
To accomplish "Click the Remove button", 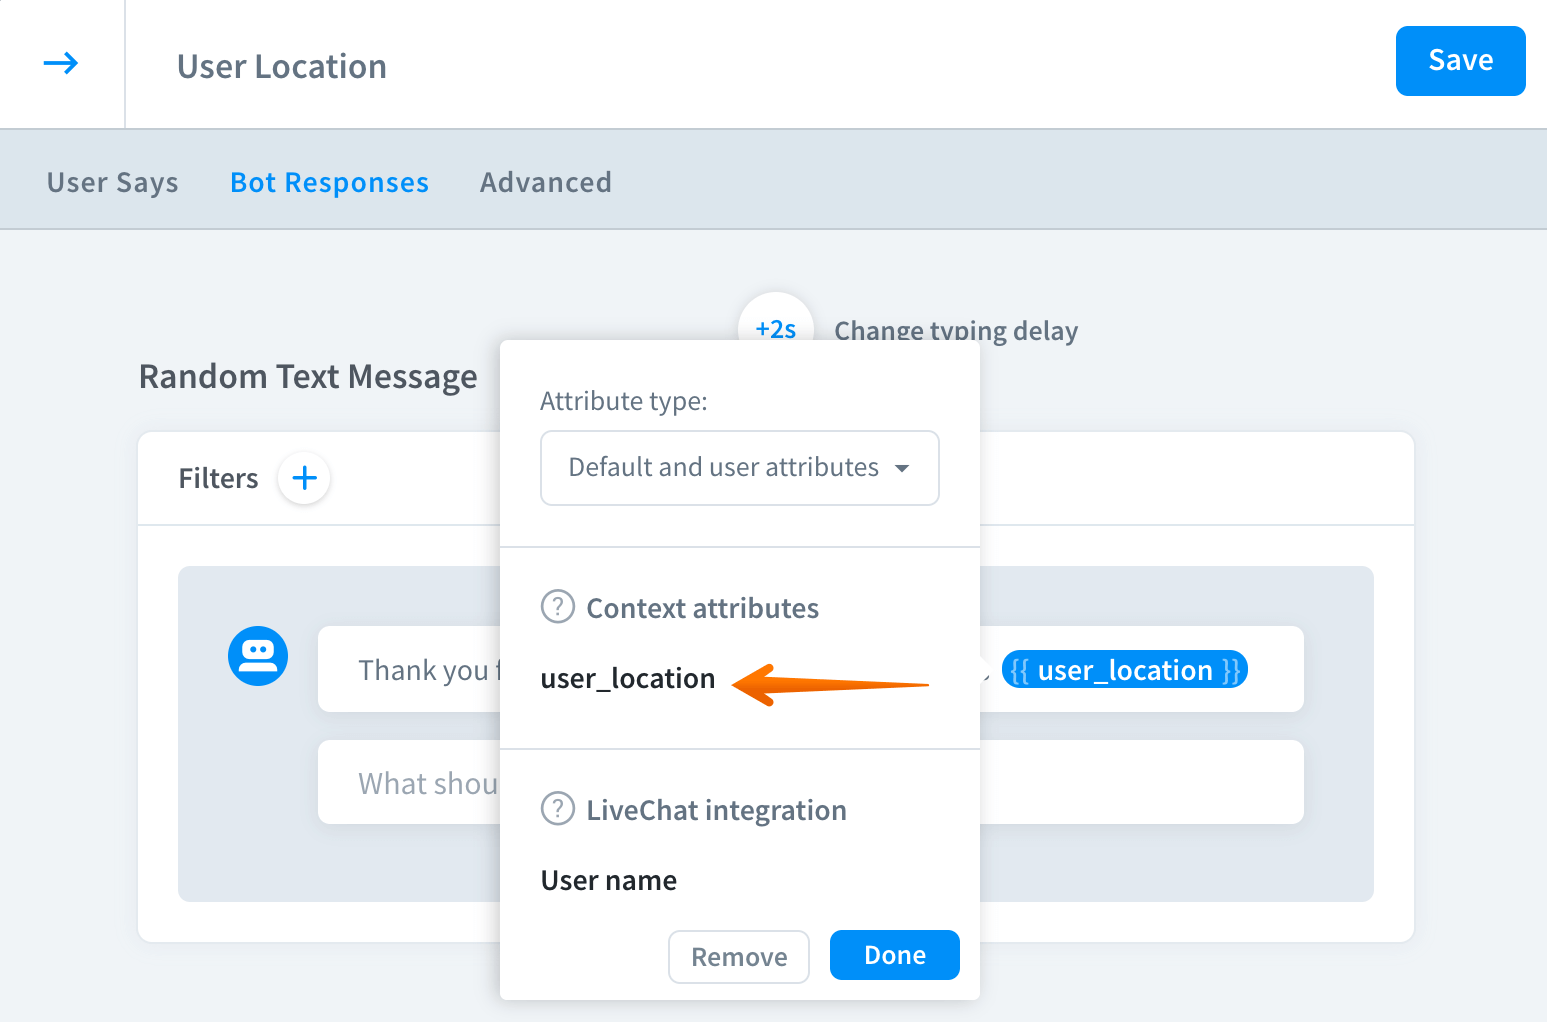I will (x=739, y=957).
